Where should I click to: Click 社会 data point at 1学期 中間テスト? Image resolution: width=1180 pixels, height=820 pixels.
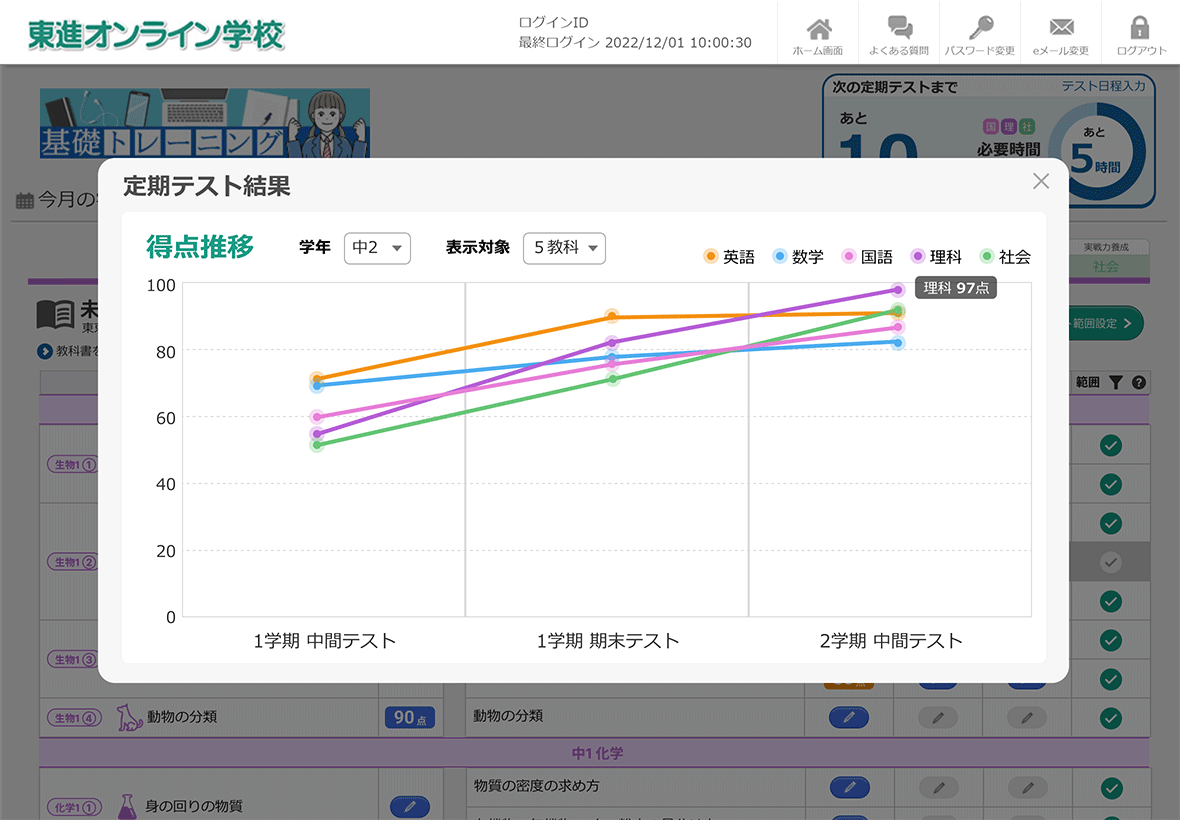pyautogui.click(x=317, y=445)
